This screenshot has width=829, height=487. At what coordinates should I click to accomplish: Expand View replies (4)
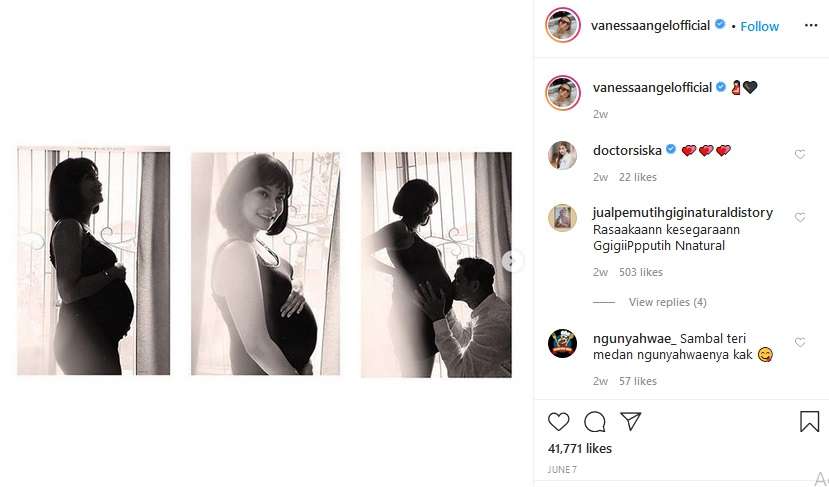click(x=667, y=302)
